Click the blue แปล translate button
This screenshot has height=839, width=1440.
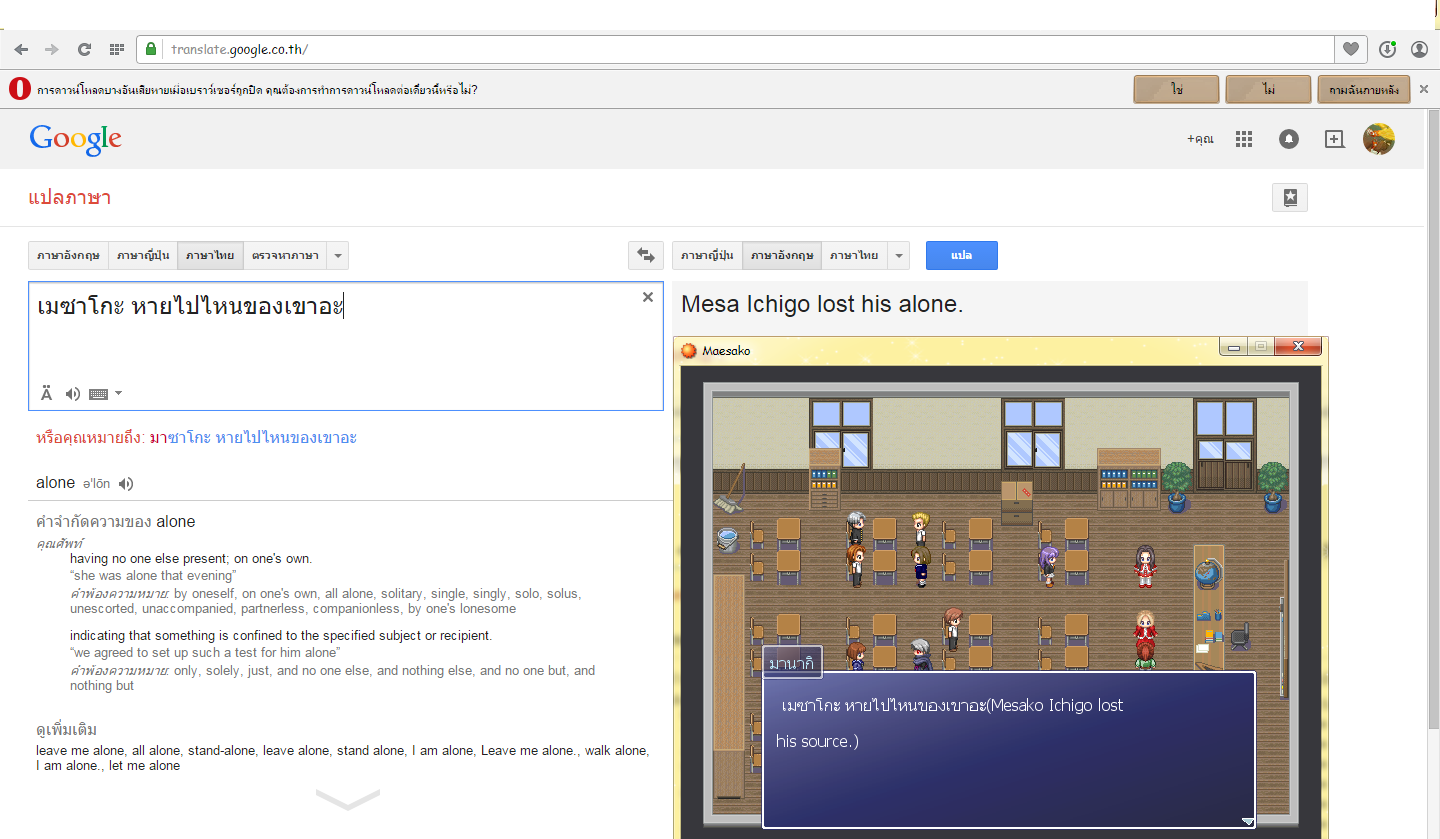[x=962, y=256]
